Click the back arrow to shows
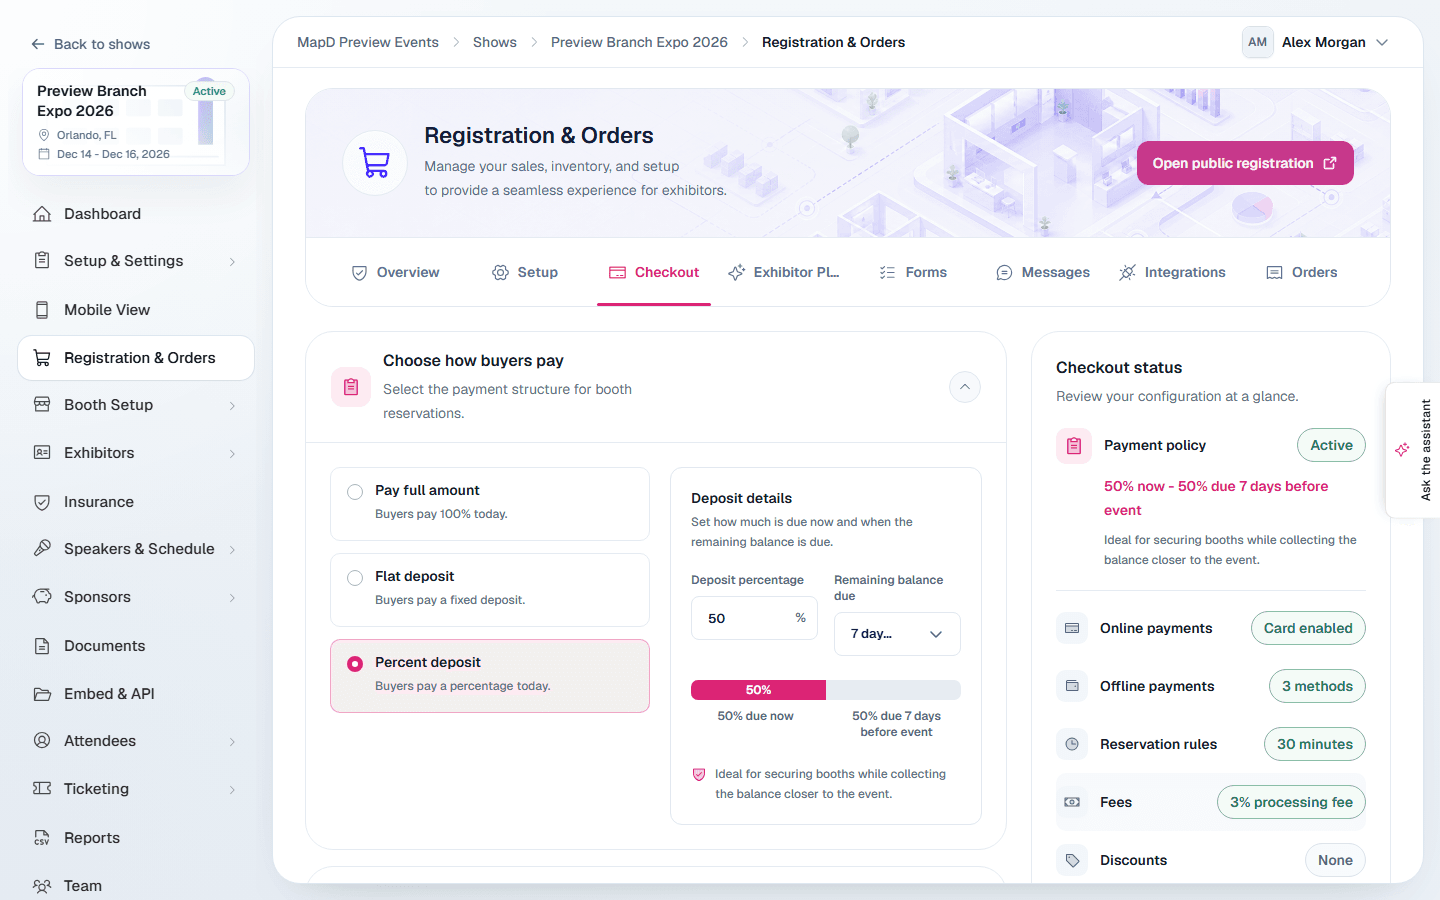Screen dimensions: 1440x900 point(38,44)
